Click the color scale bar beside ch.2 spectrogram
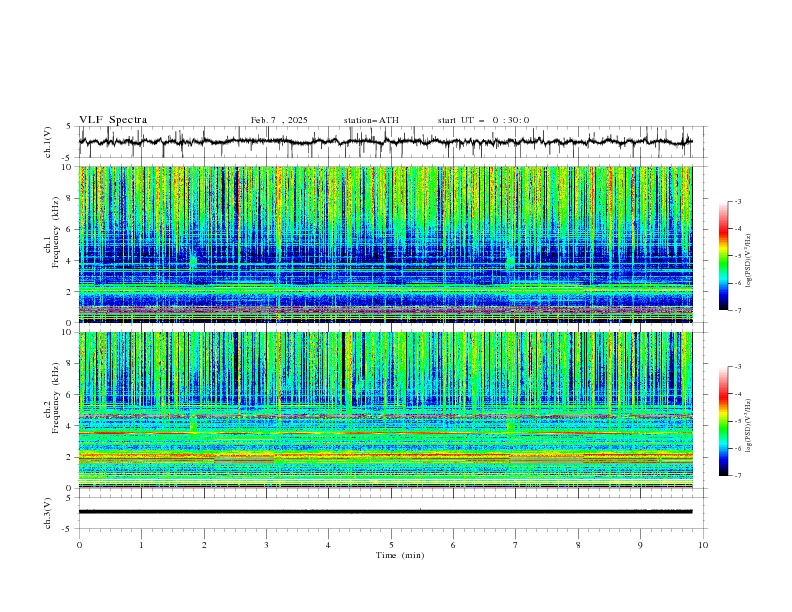This screenshot has width=792, height=612. (x=723, y=421)
